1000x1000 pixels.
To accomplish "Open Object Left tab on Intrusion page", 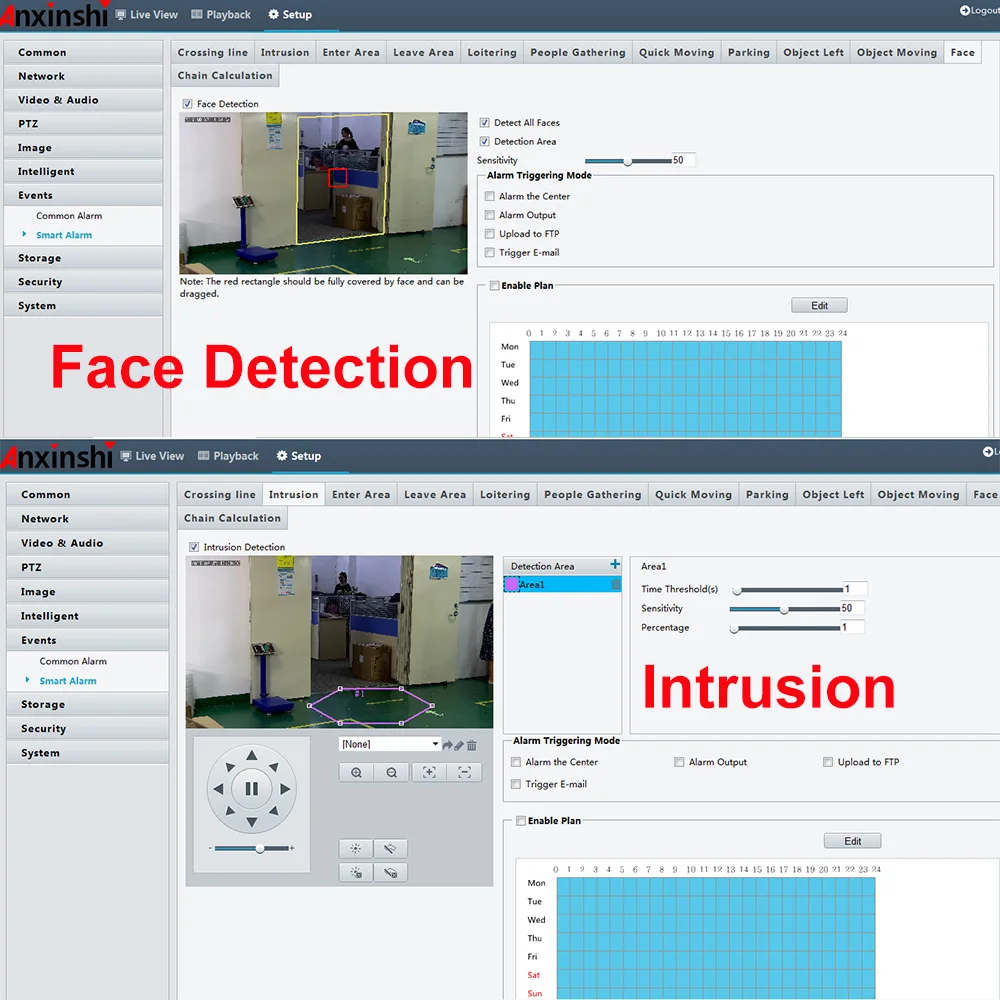I will [x=833, y=494].
